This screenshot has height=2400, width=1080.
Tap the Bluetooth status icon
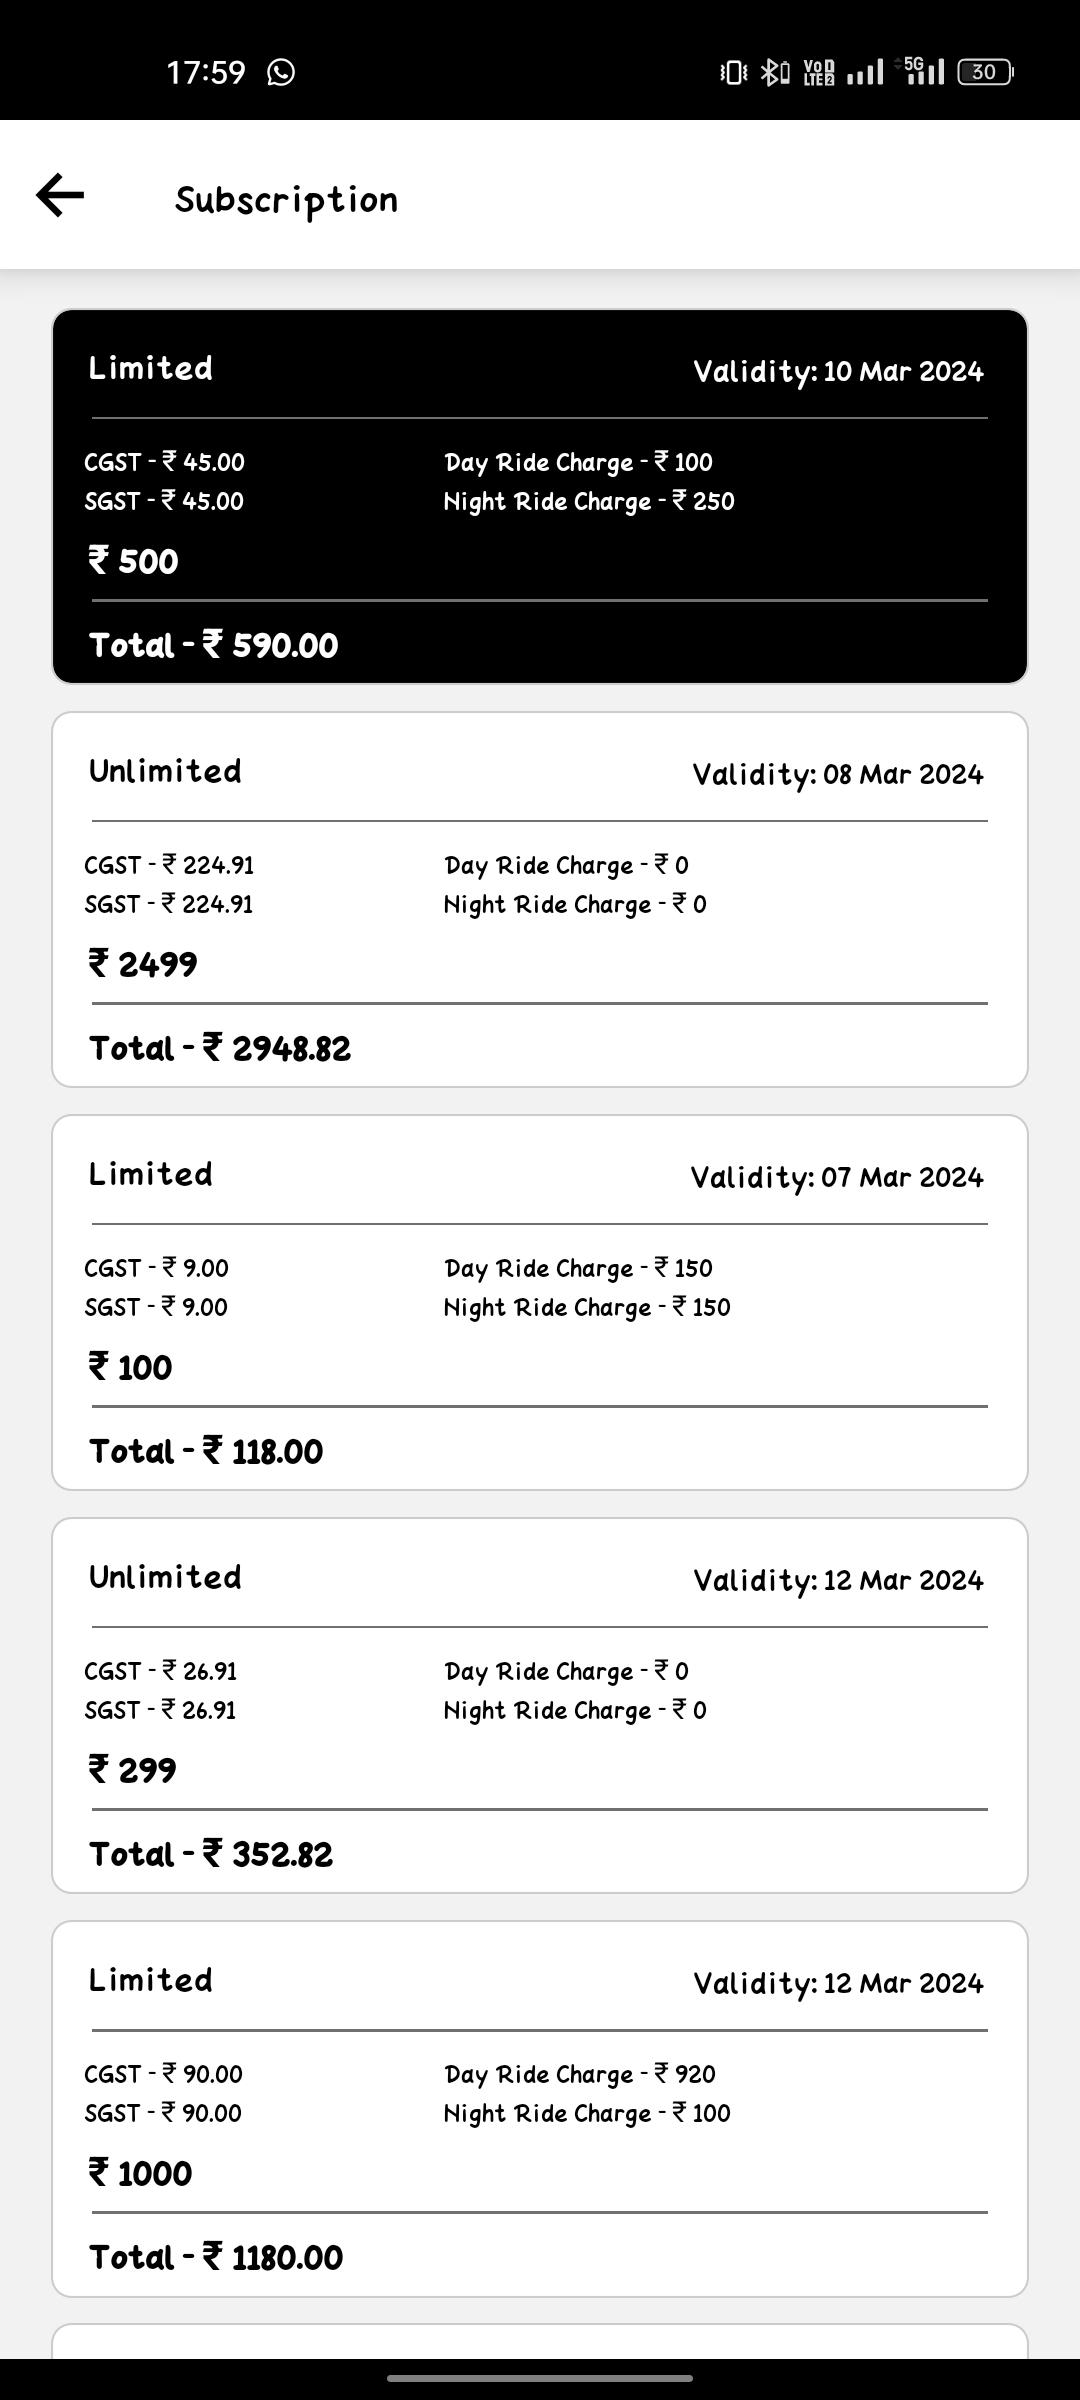(774, 72)
